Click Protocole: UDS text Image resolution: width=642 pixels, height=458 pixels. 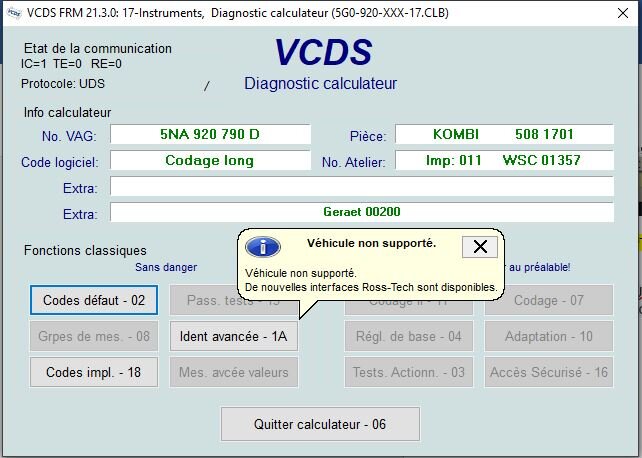[63, 84]
